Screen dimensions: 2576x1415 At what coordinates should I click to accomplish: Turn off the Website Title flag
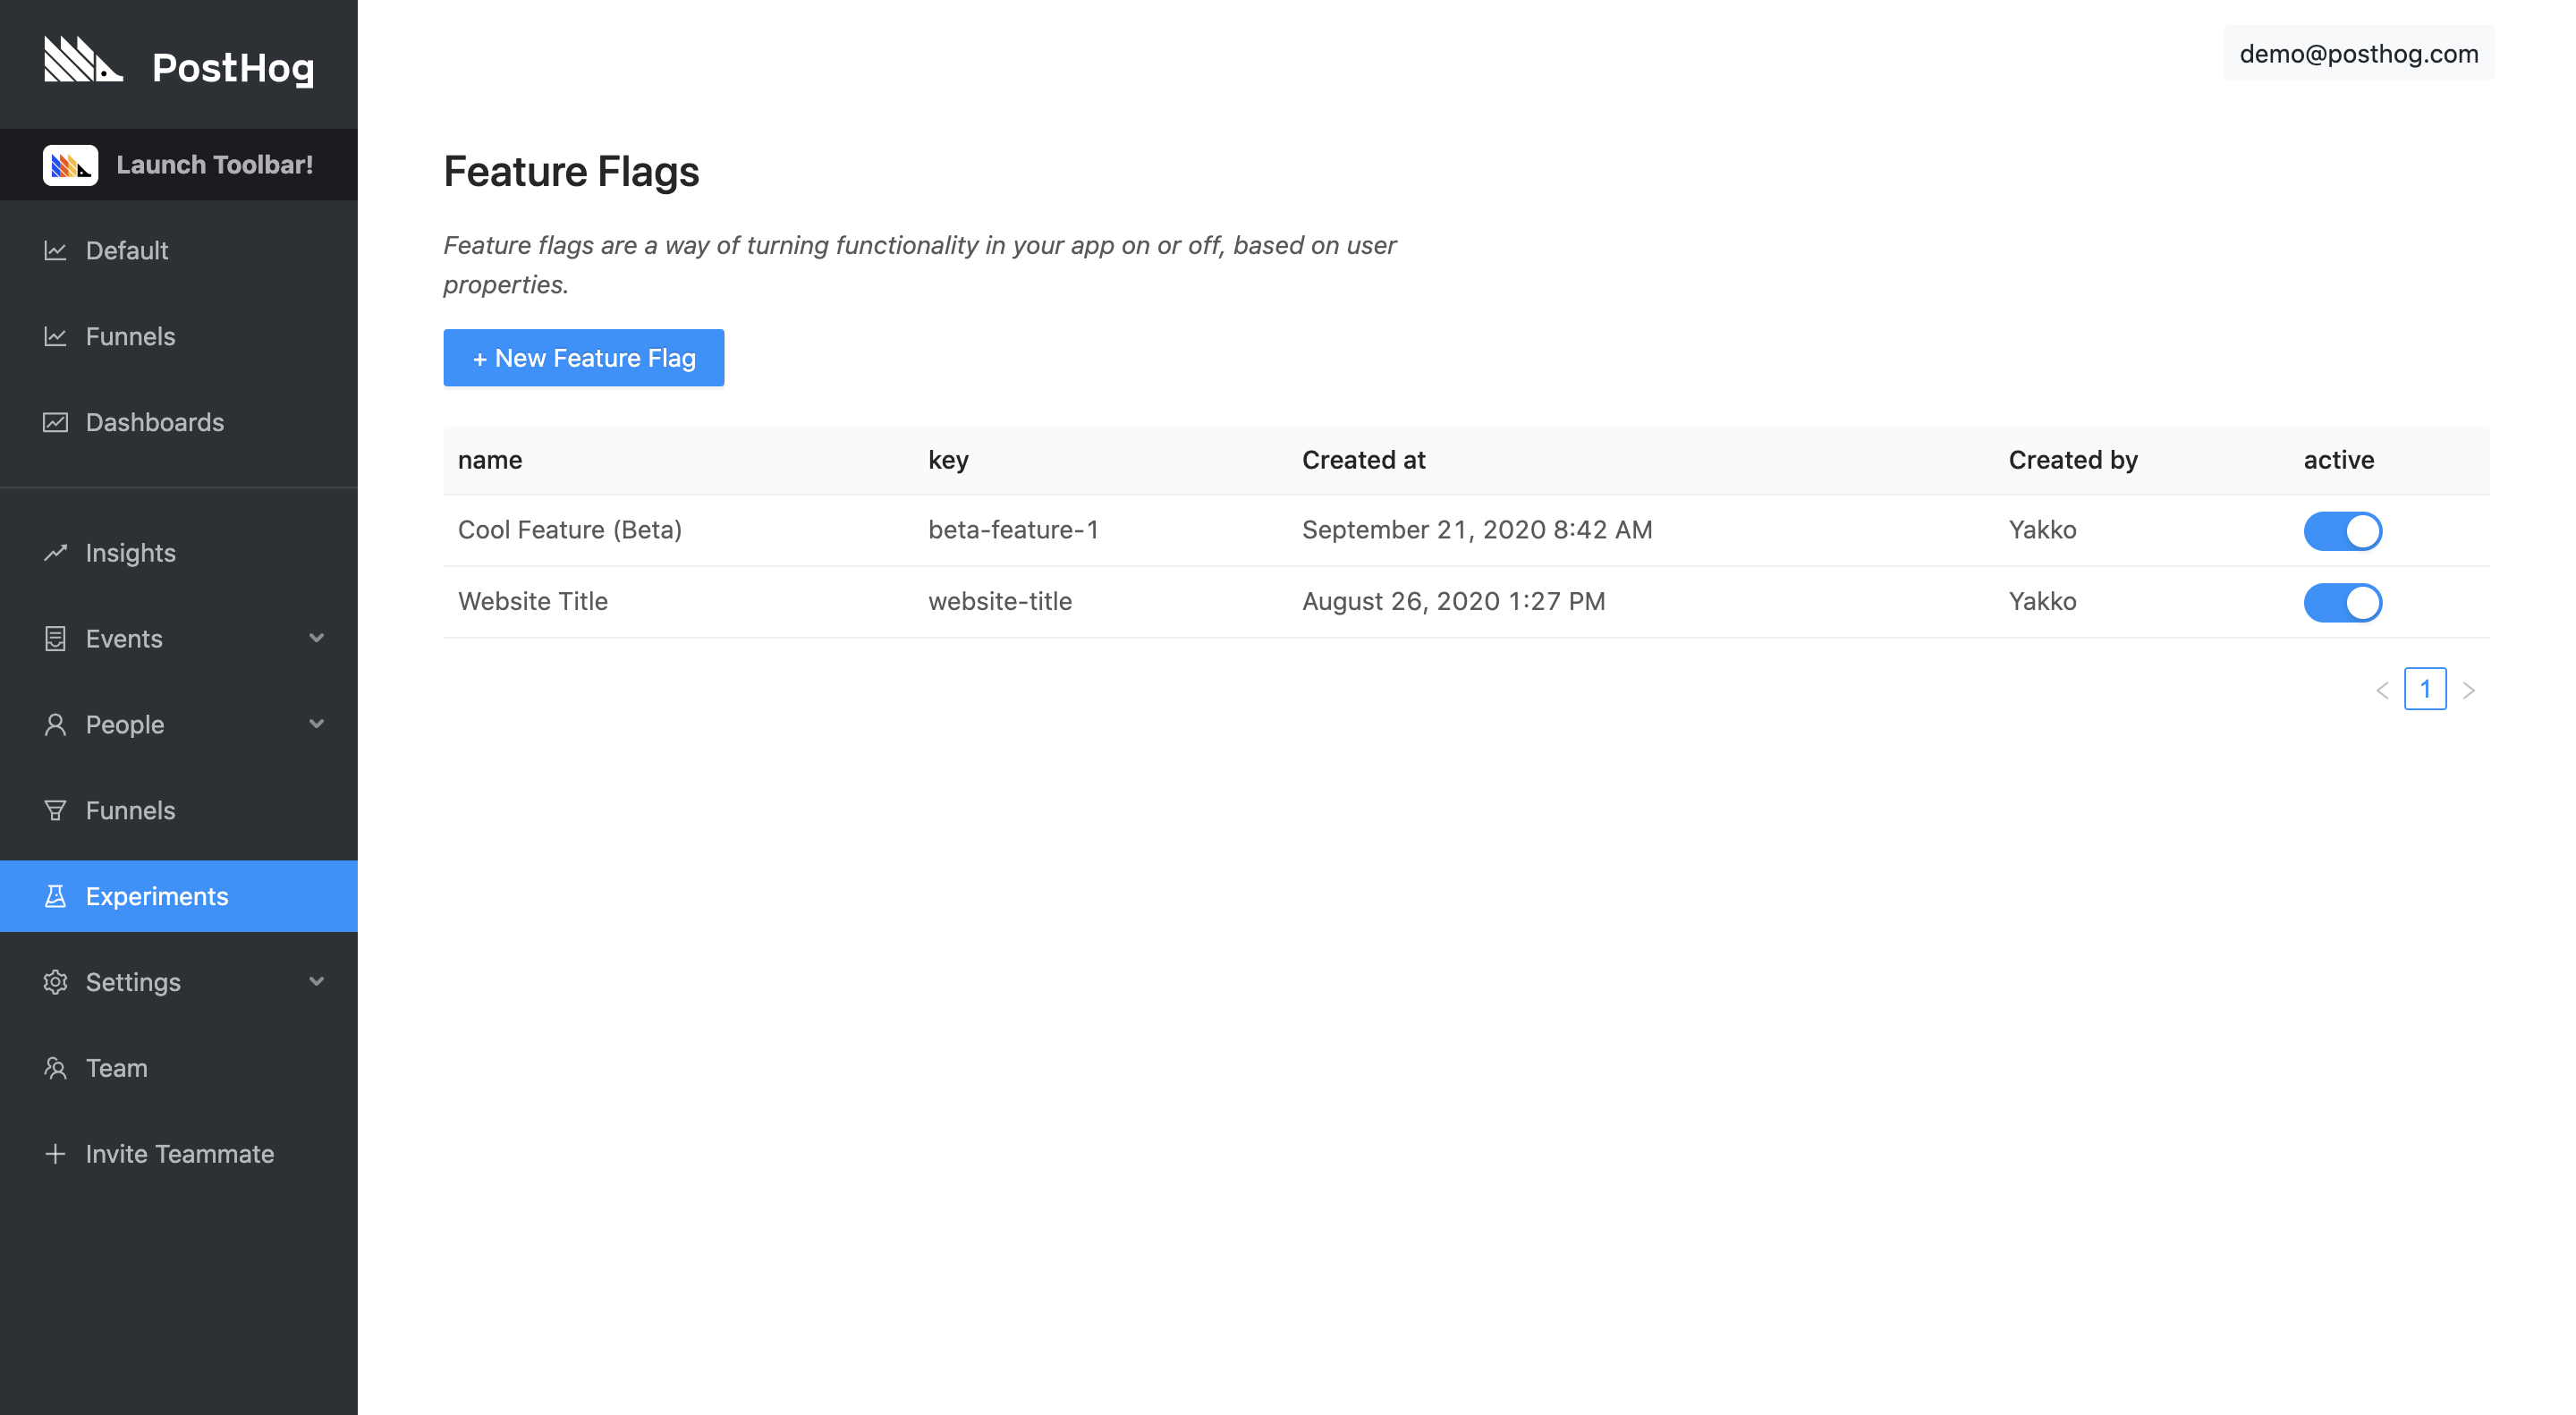point(2344,602)
